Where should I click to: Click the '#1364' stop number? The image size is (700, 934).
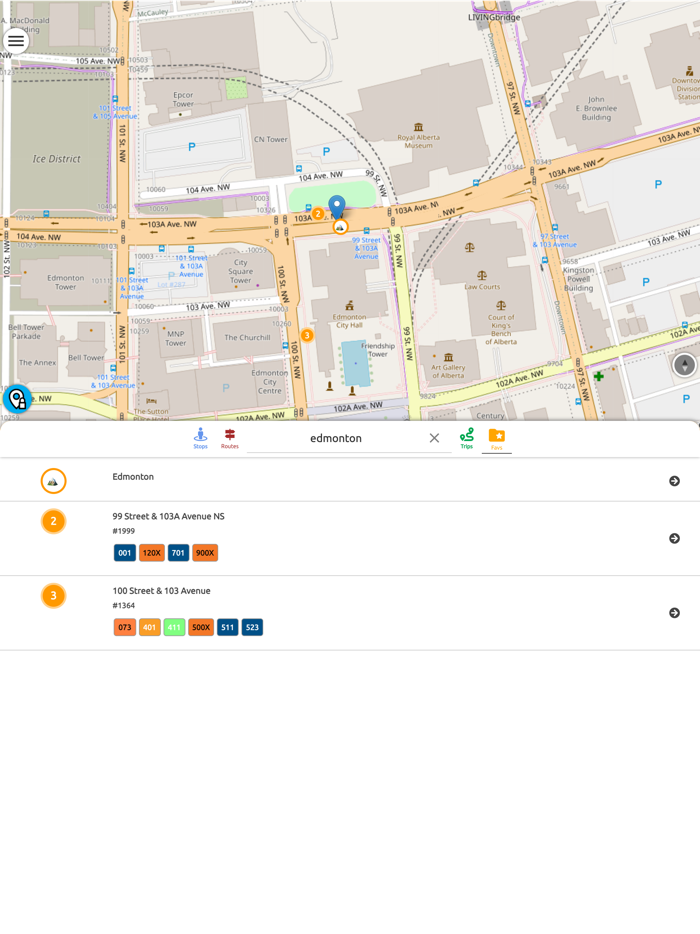(123, 606)
